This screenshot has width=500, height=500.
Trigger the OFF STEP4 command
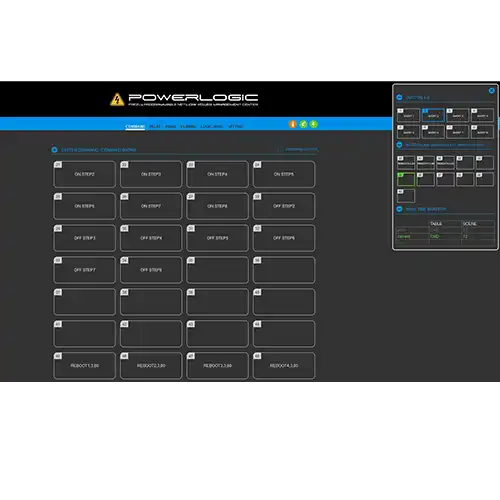[x=151, y=238]
